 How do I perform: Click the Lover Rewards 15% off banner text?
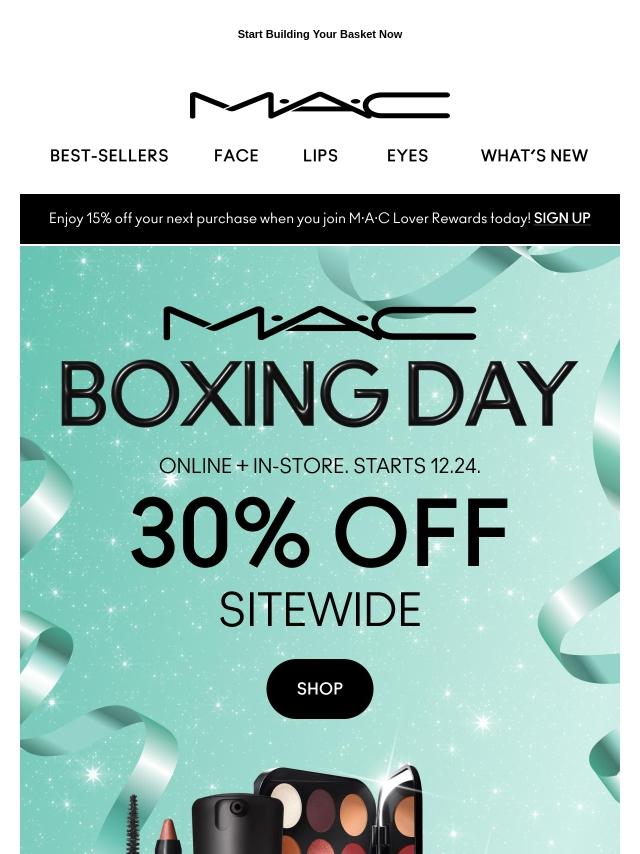click(x=289, y=218)
